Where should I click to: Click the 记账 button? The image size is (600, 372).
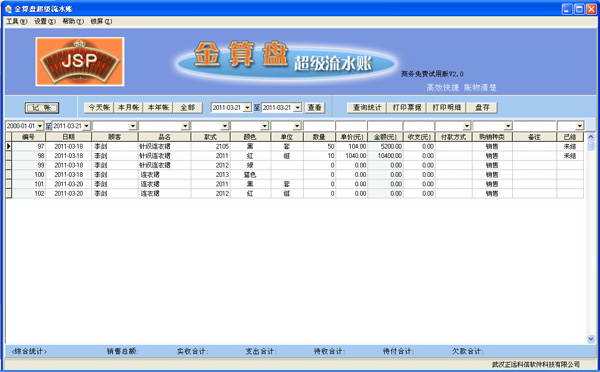[x=42, y=108]
